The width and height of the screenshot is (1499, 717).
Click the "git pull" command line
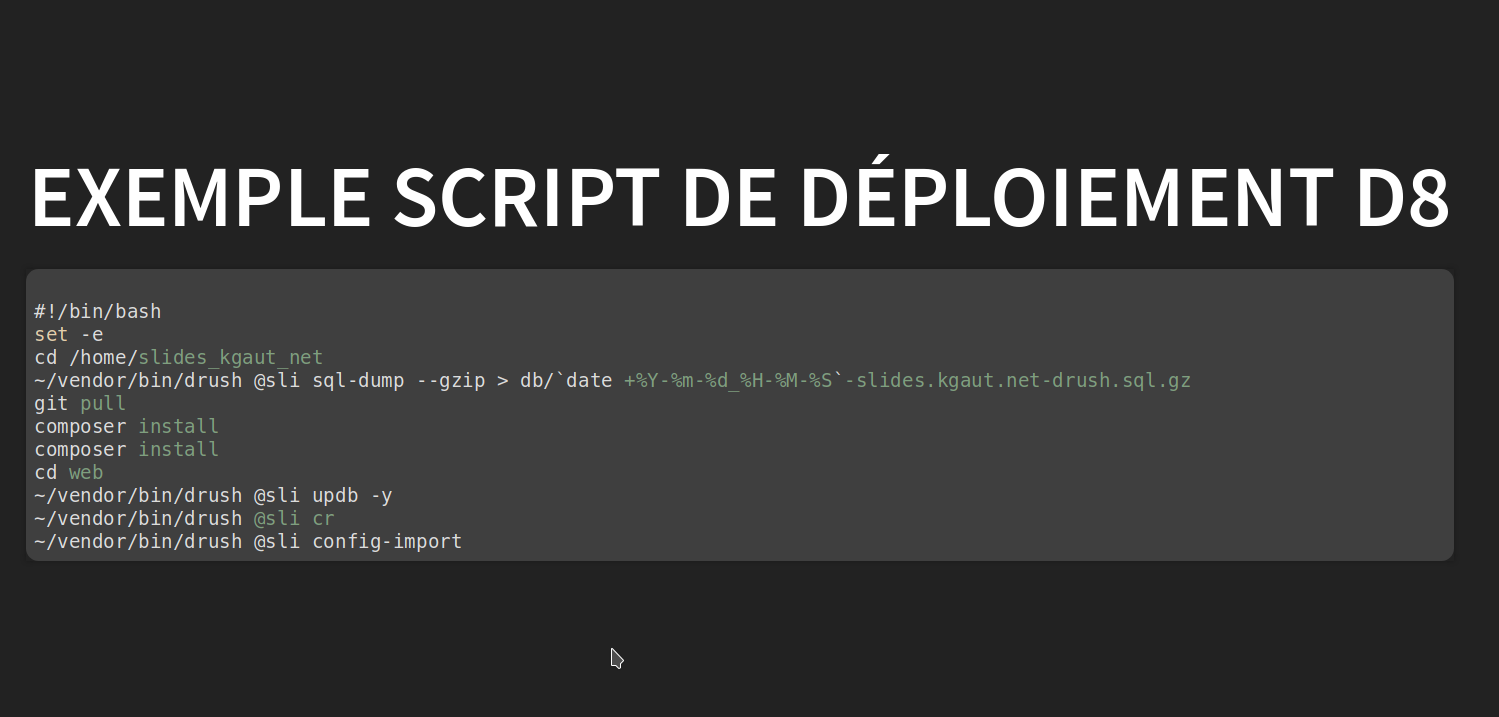[80, 404]
